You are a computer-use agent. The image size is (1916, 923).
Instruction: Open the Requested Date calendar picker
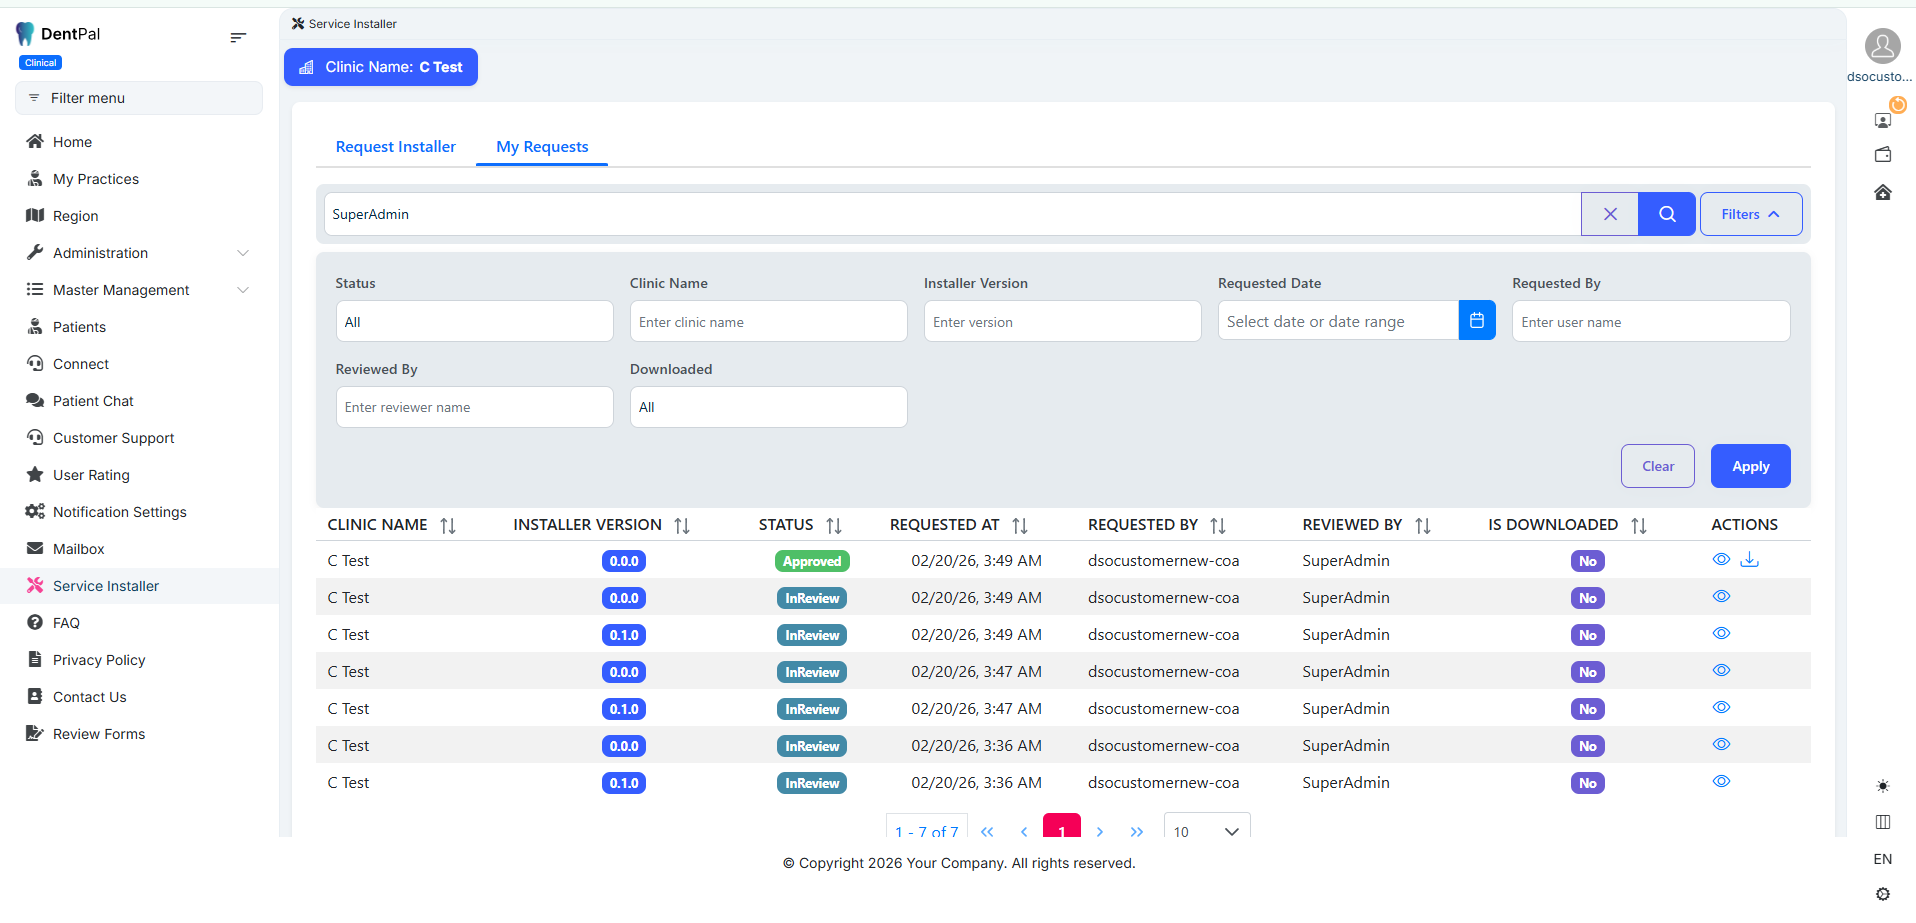[x=1476, y=321]
